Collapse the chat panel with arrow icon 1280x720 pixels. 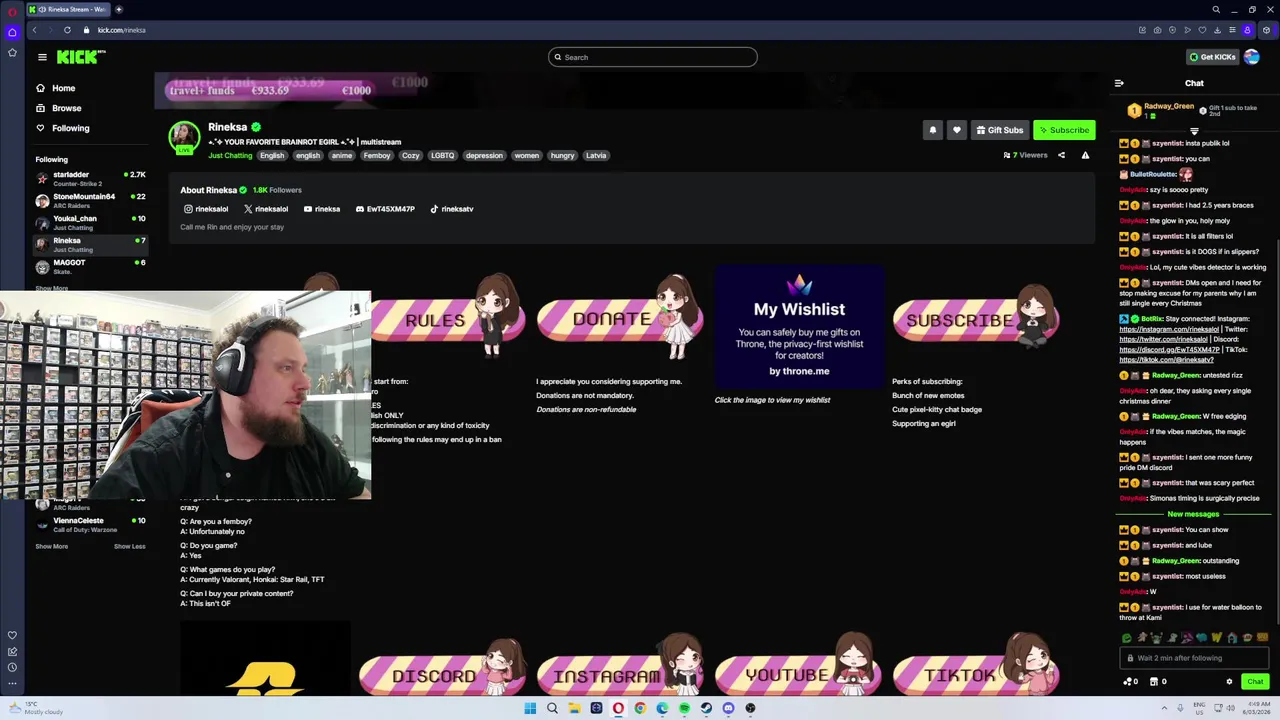(x=1119, y=84)
